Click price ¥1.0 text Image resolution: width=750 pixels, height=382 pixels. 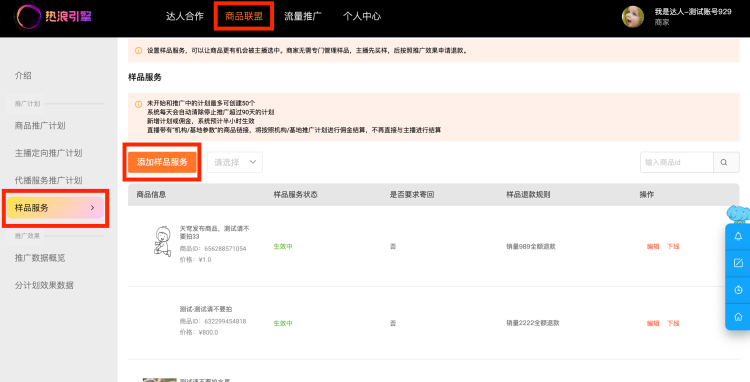tap(195, 260)
